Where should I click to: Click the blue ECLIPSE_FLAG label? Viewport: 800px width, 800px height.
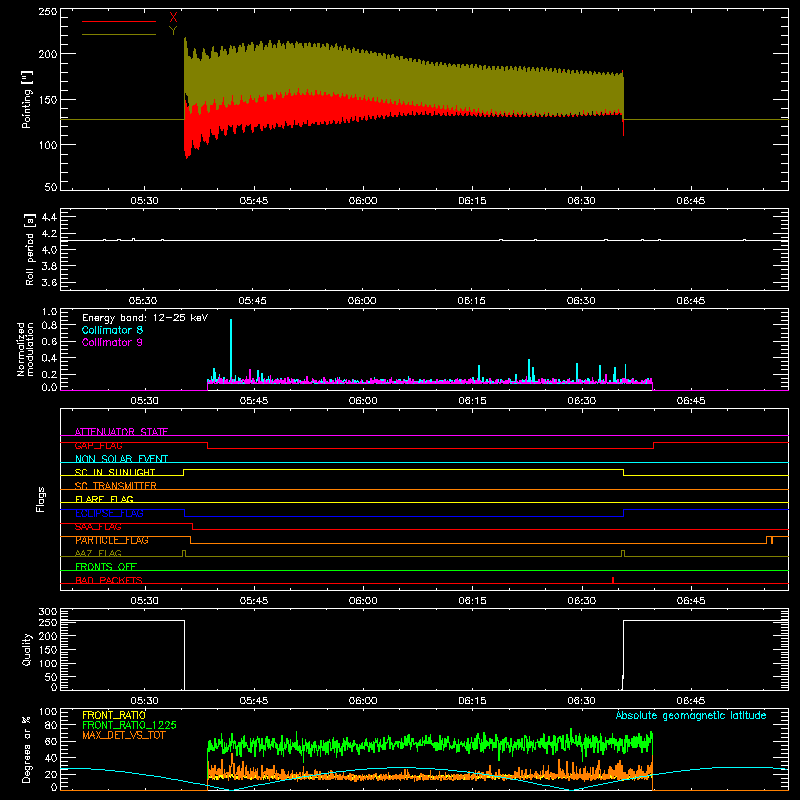109,513
